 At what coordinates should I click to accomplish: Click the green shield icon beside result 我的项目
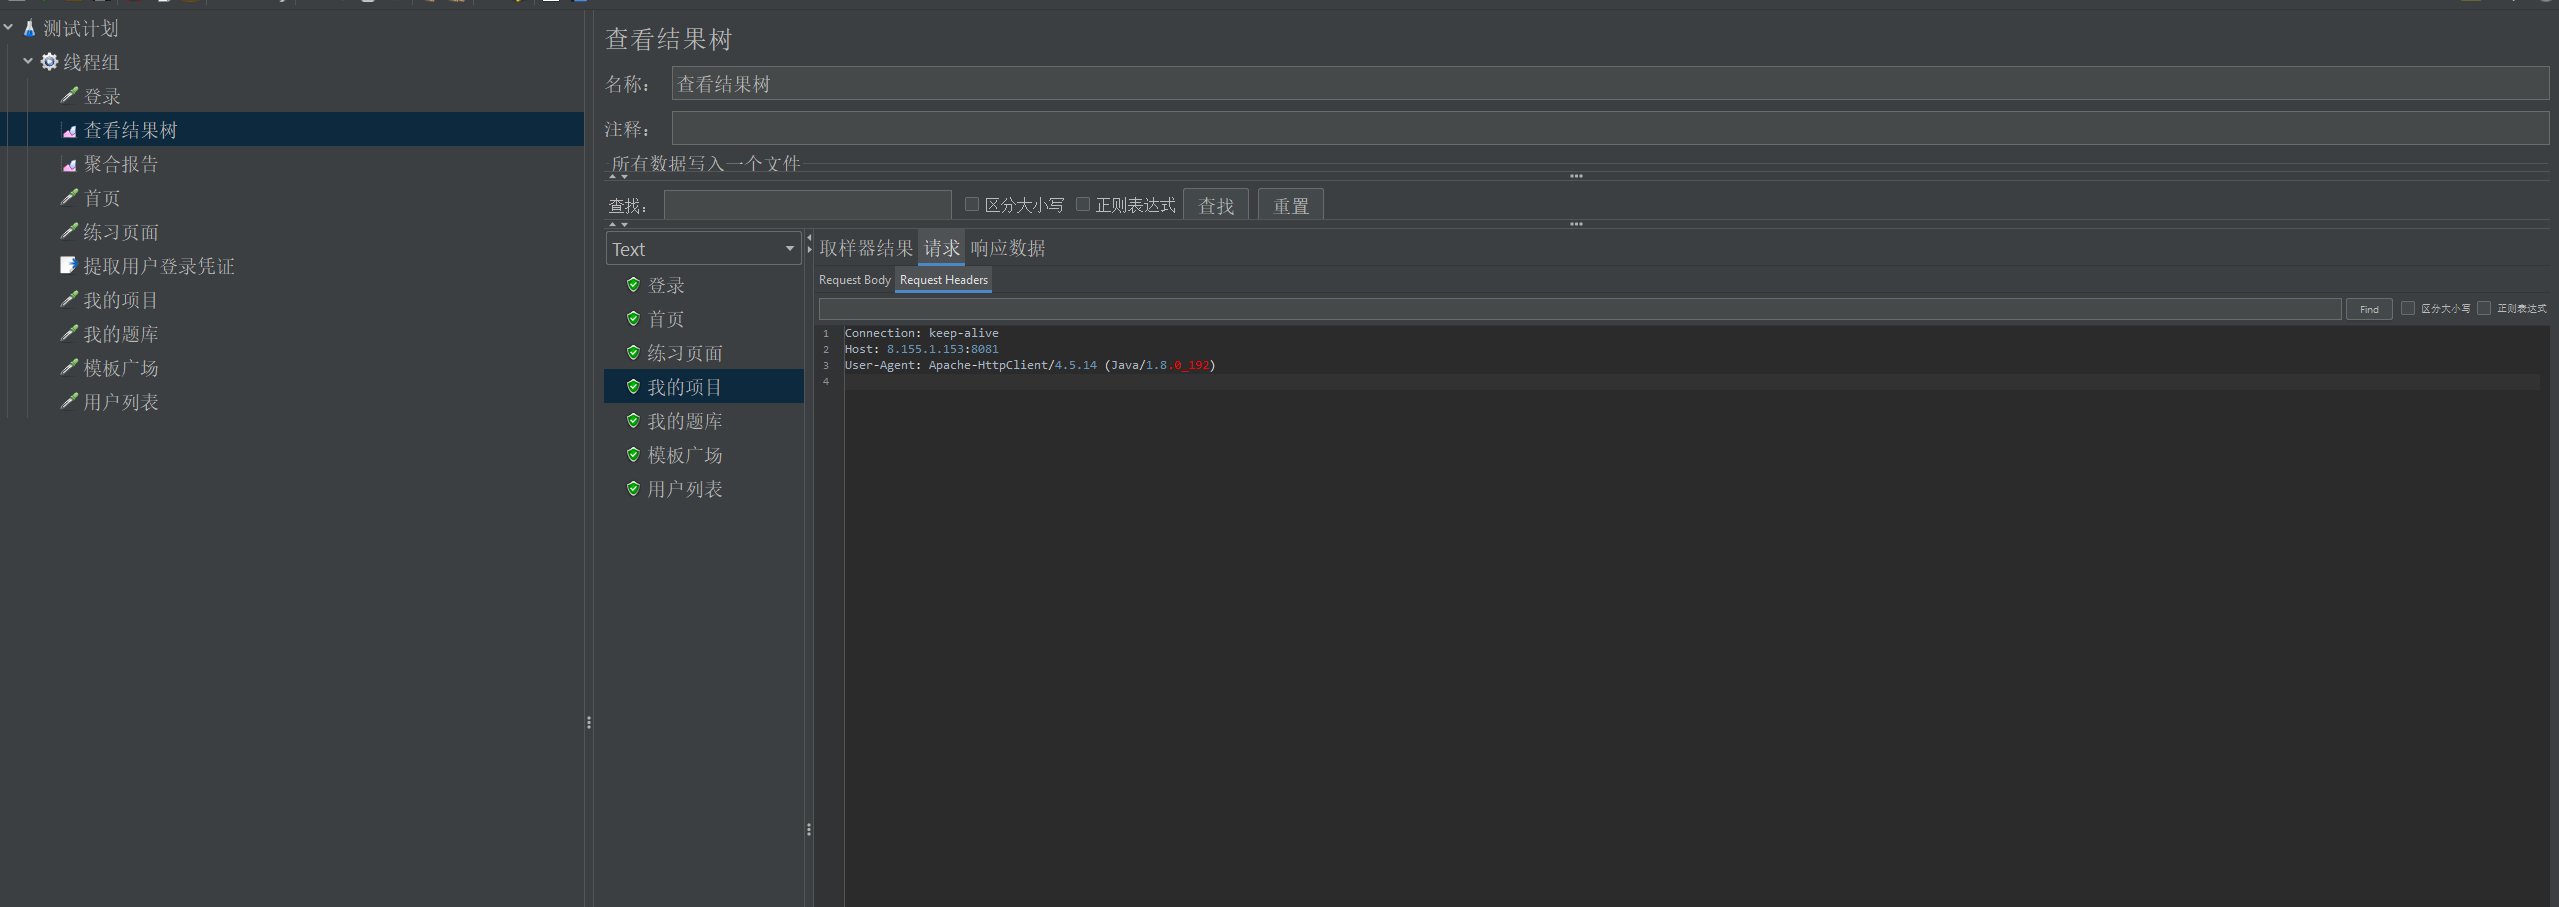pyautogui.click(x=633, y=387)
